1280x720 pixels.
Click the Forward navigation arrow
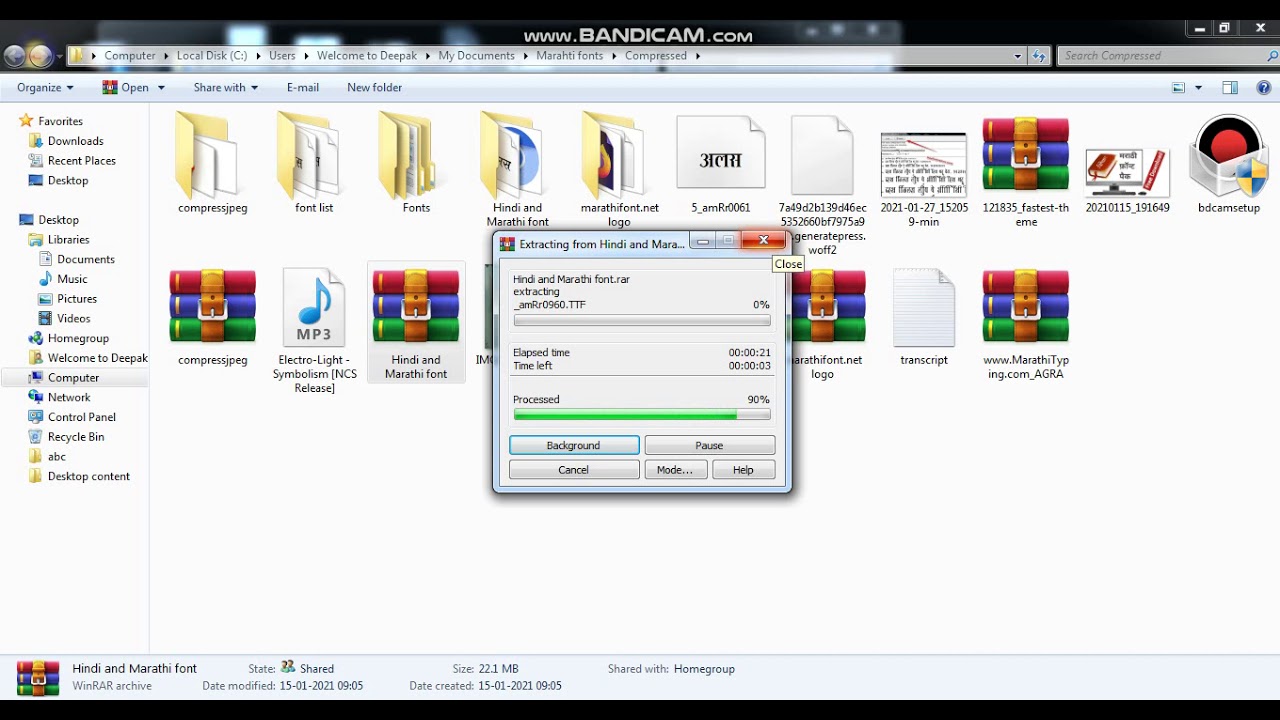tap(40, 56)
